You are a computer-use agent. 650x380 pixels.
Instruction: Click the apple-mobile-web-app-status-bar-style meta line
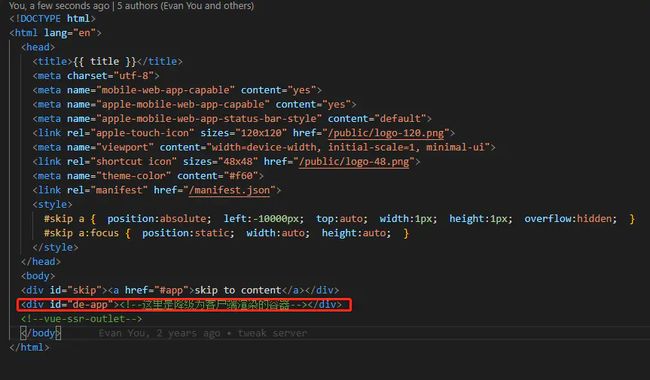(232, 119)
